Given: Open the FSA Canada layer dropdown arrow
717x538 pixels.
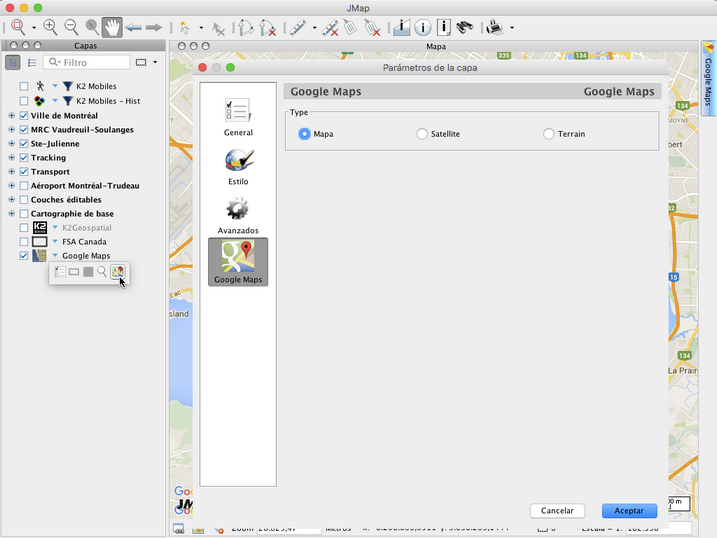Looking at the screenshot, I should 55,241.
